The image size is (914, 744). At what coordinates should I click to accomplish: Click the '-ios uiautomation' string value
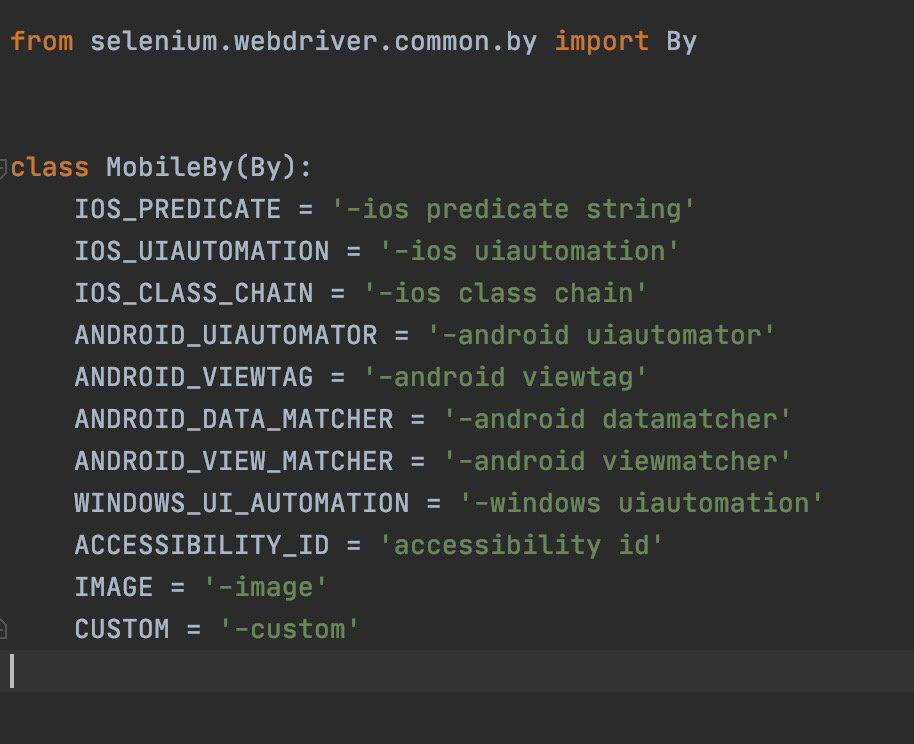pyautogui.click(x=529, y=252)
